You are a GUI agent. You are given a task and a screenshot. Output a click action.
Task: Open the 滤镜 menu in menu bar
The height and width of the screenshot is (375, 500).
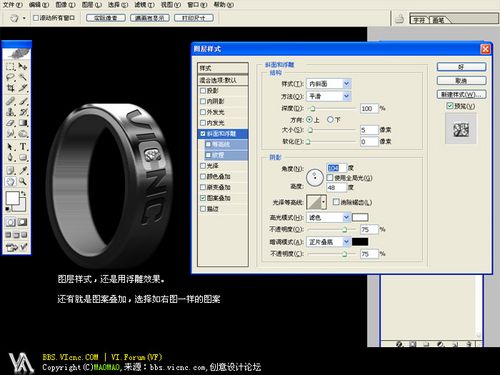(x=144, y=5)
